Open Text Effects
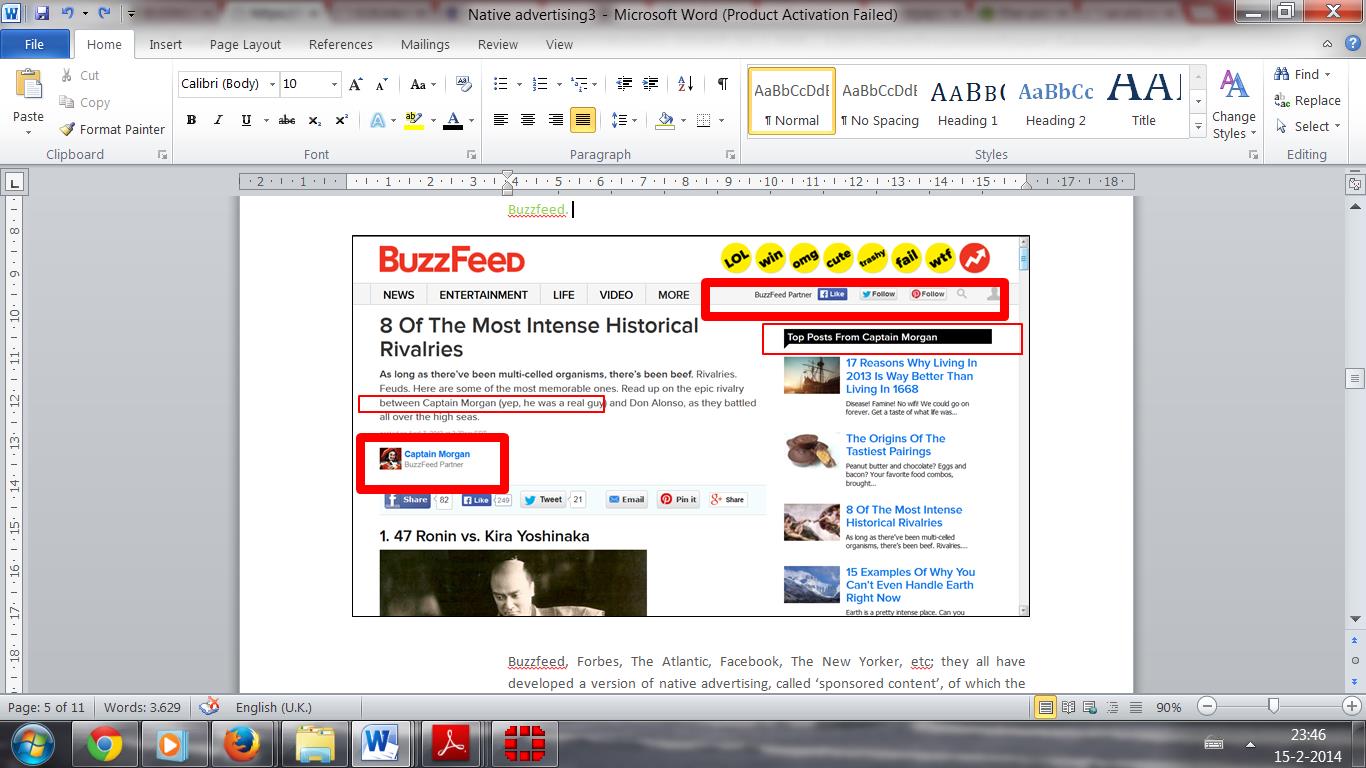The image size is (1366, 768). (x=378, y=120)
